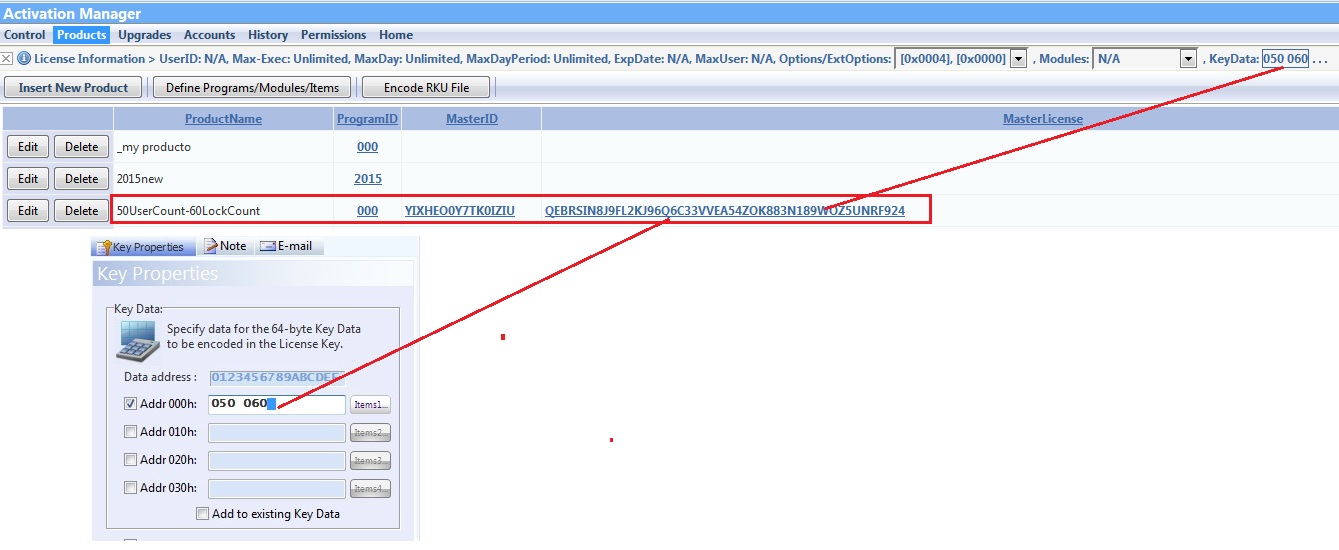Expand the Modules dropdown
1339x550 pixels.
1188,59
